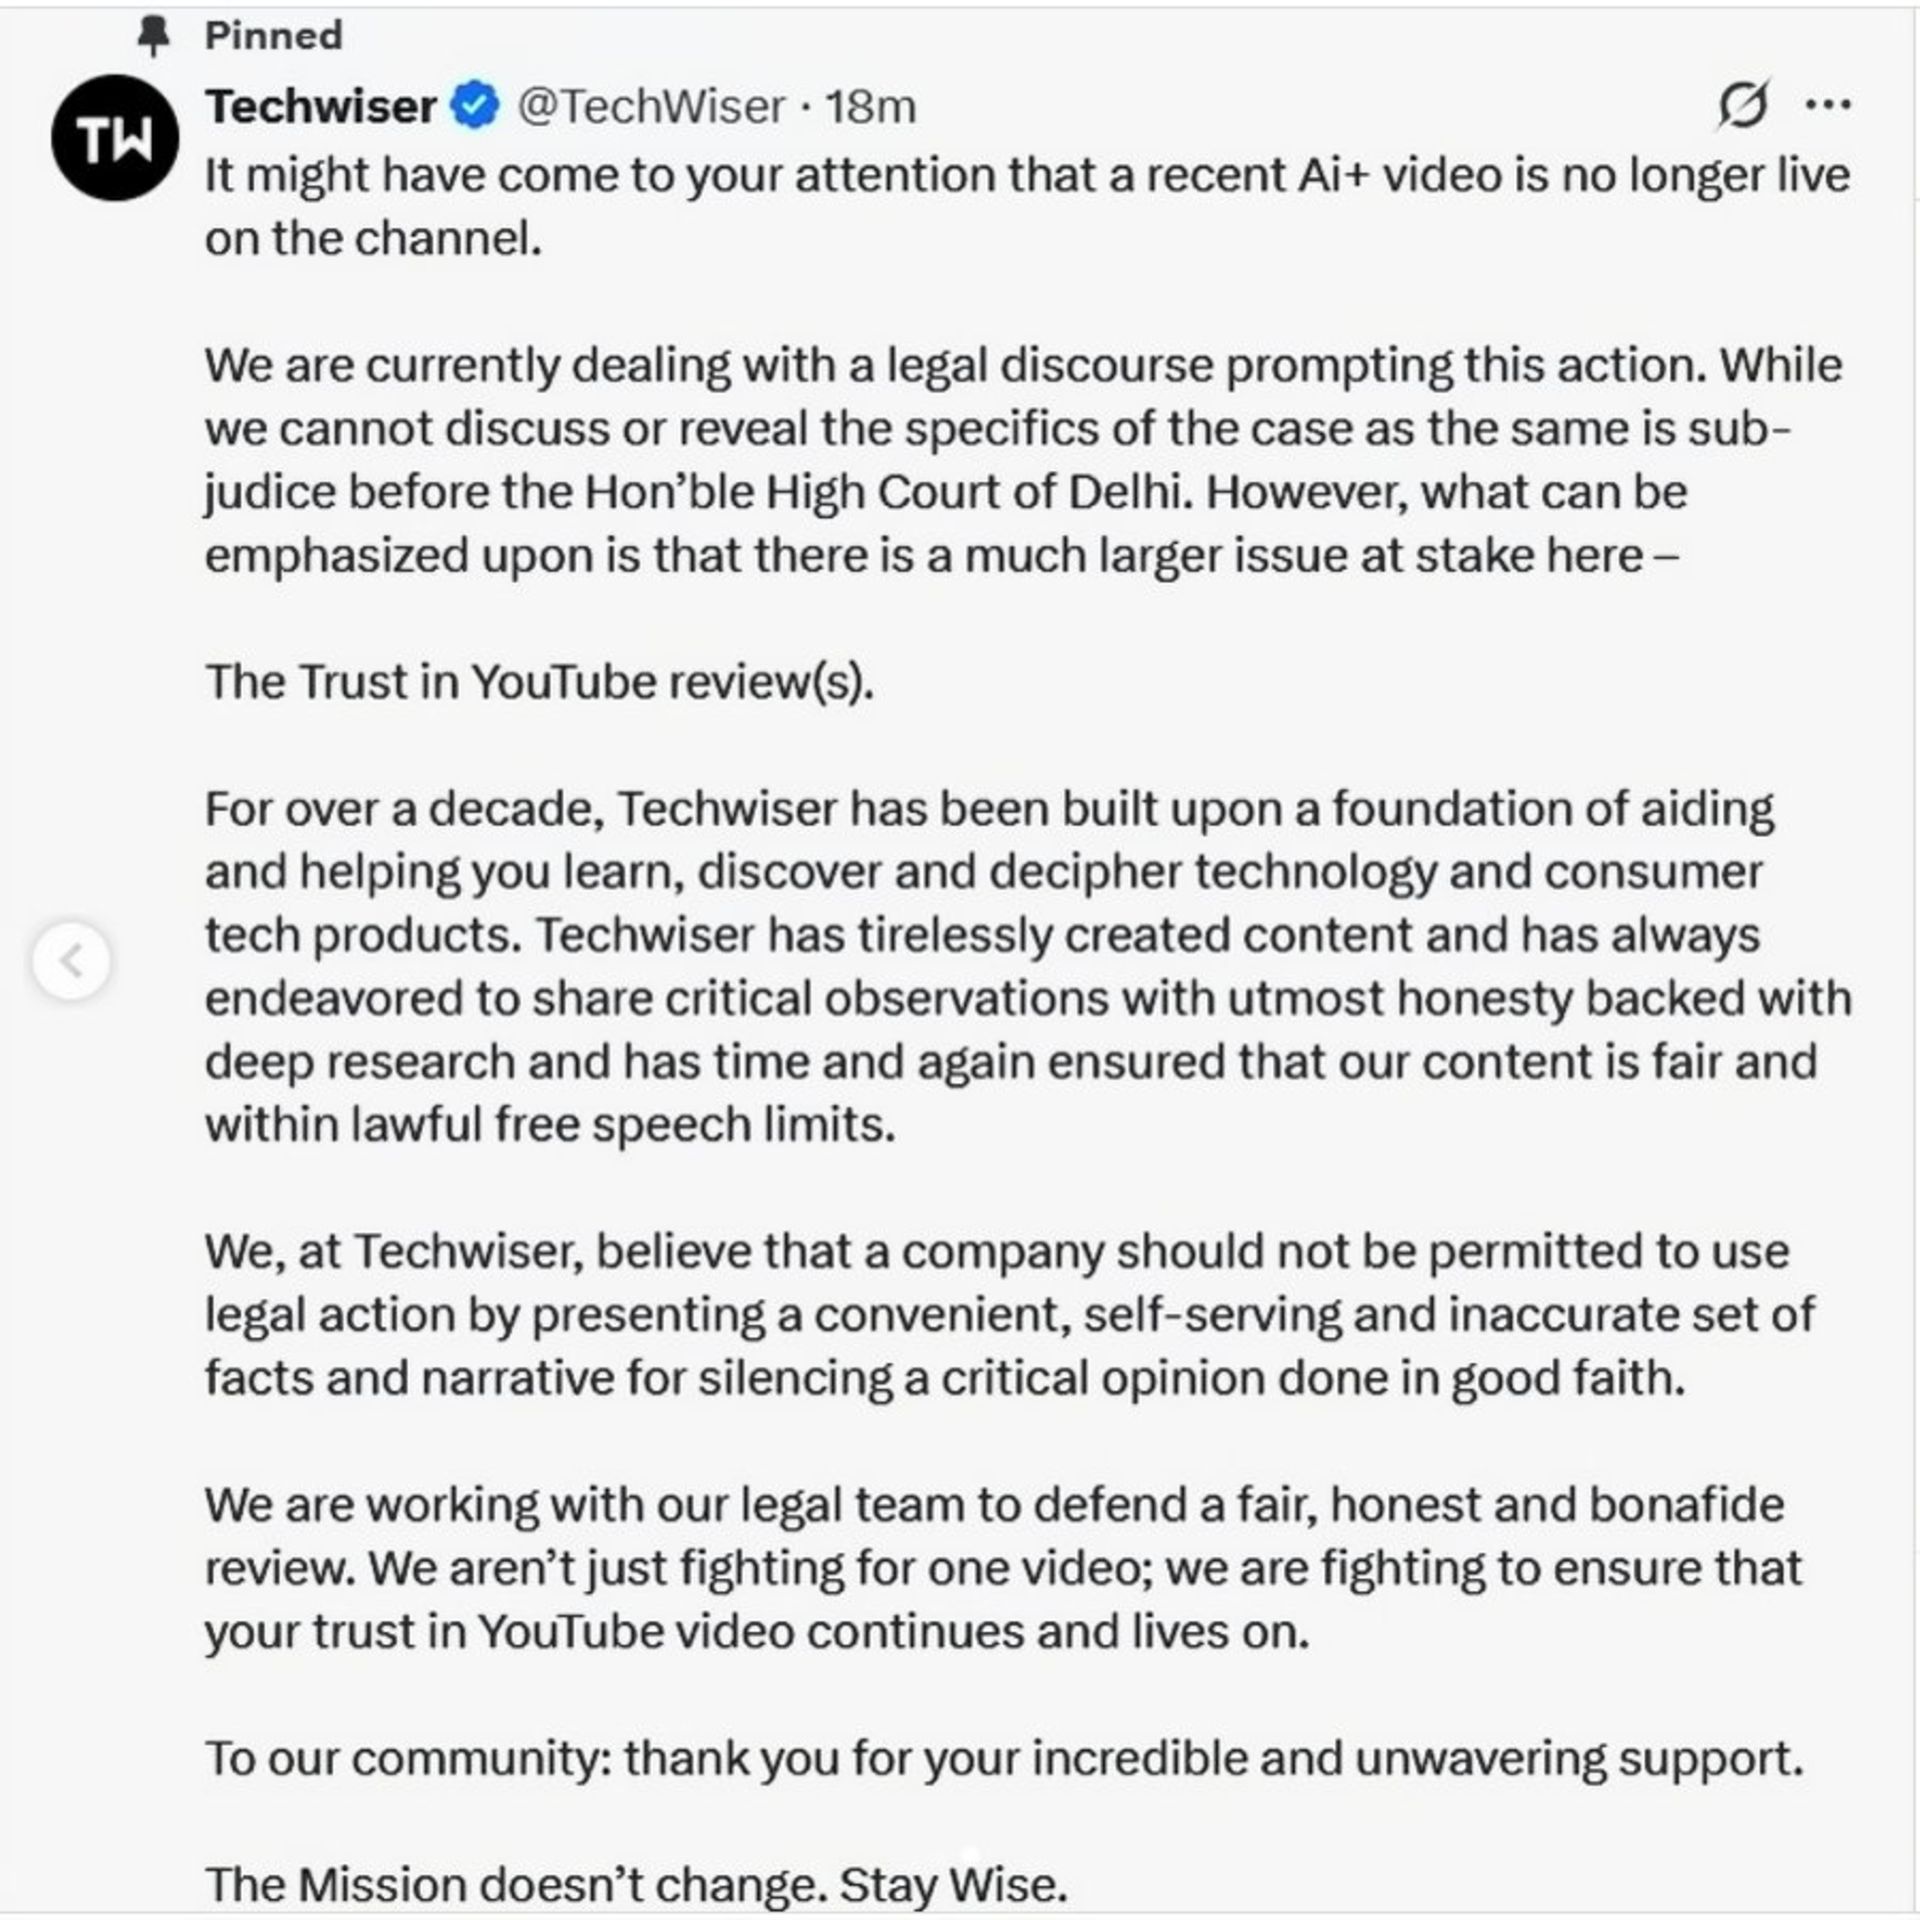Click the blue verified checkmark badge
Image resolution: width=1920 pixels, height=1920 pixels.
pyautogui.click(x=475, y=106)
